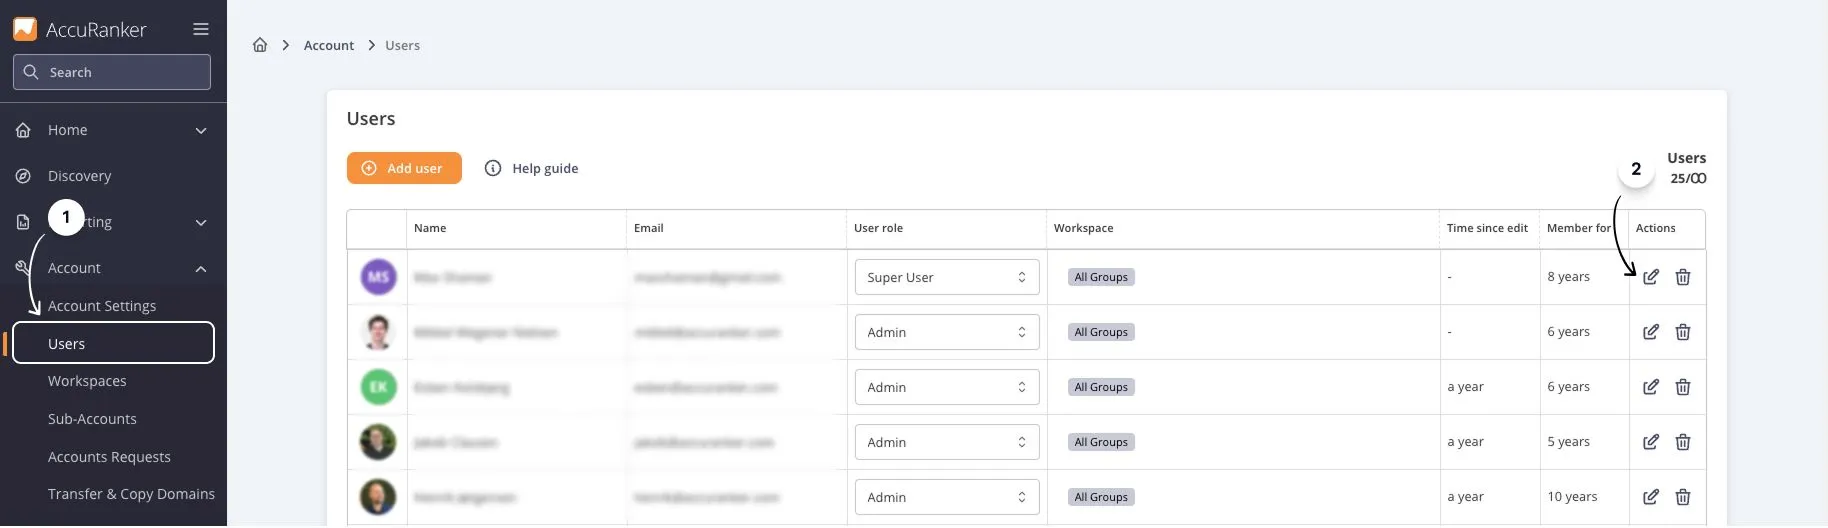Collapse the Account section in sidebar
Screen dimensions: 1828x528
(x=201, y=269)
